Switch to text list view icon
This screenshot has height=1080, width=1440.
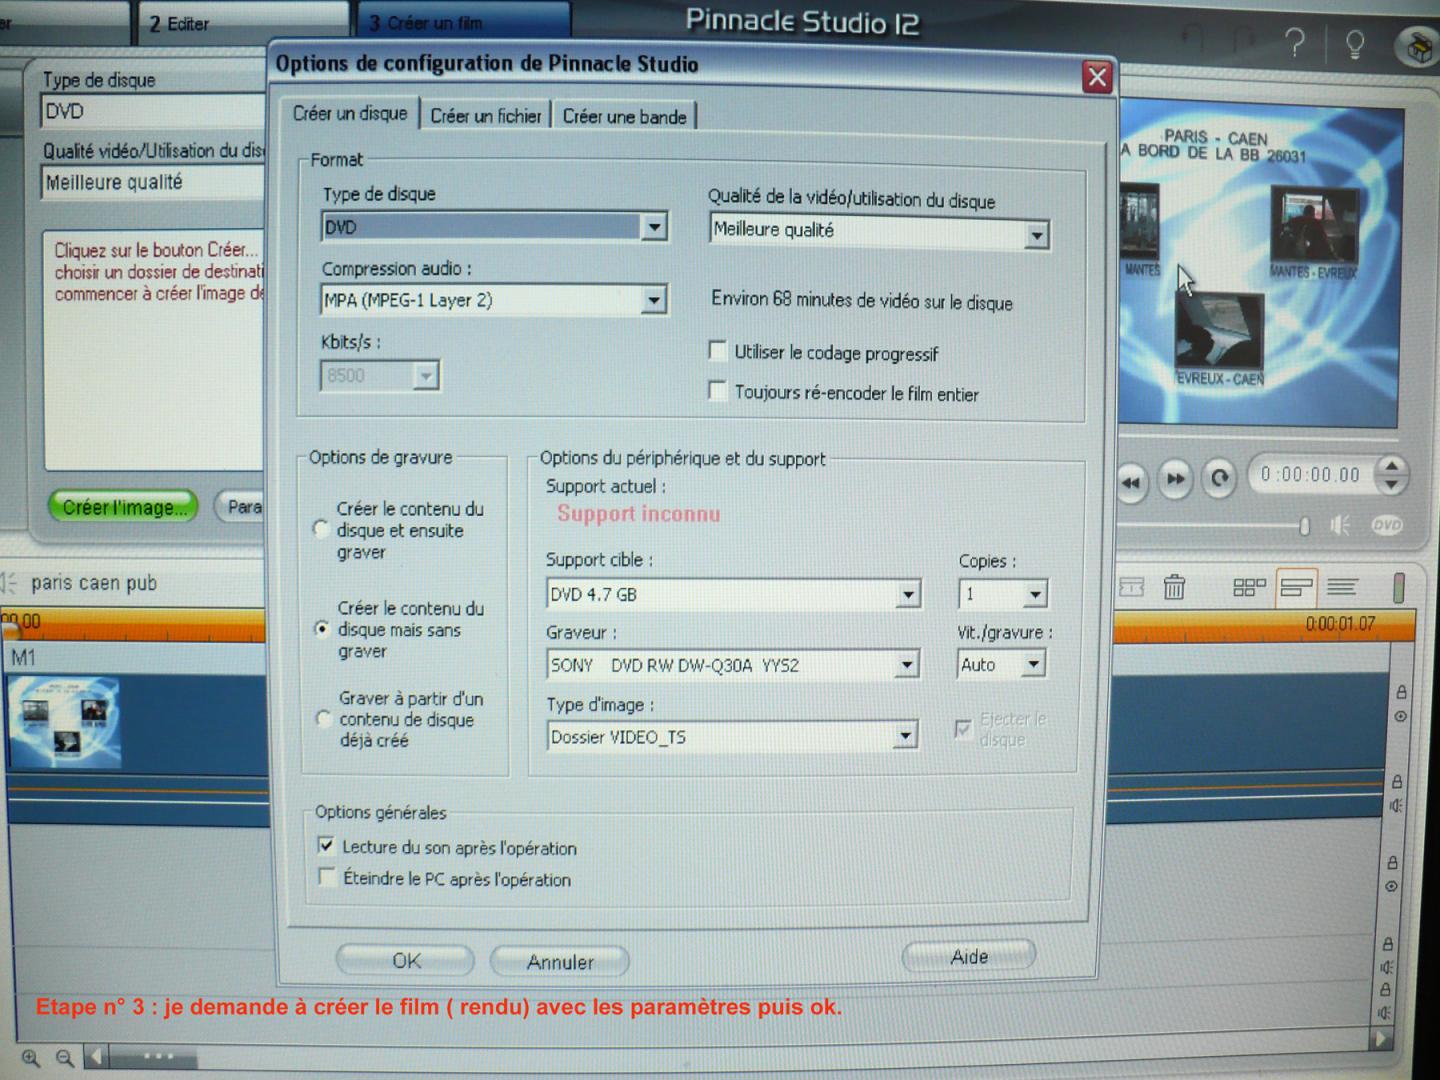coord(1342,587)
